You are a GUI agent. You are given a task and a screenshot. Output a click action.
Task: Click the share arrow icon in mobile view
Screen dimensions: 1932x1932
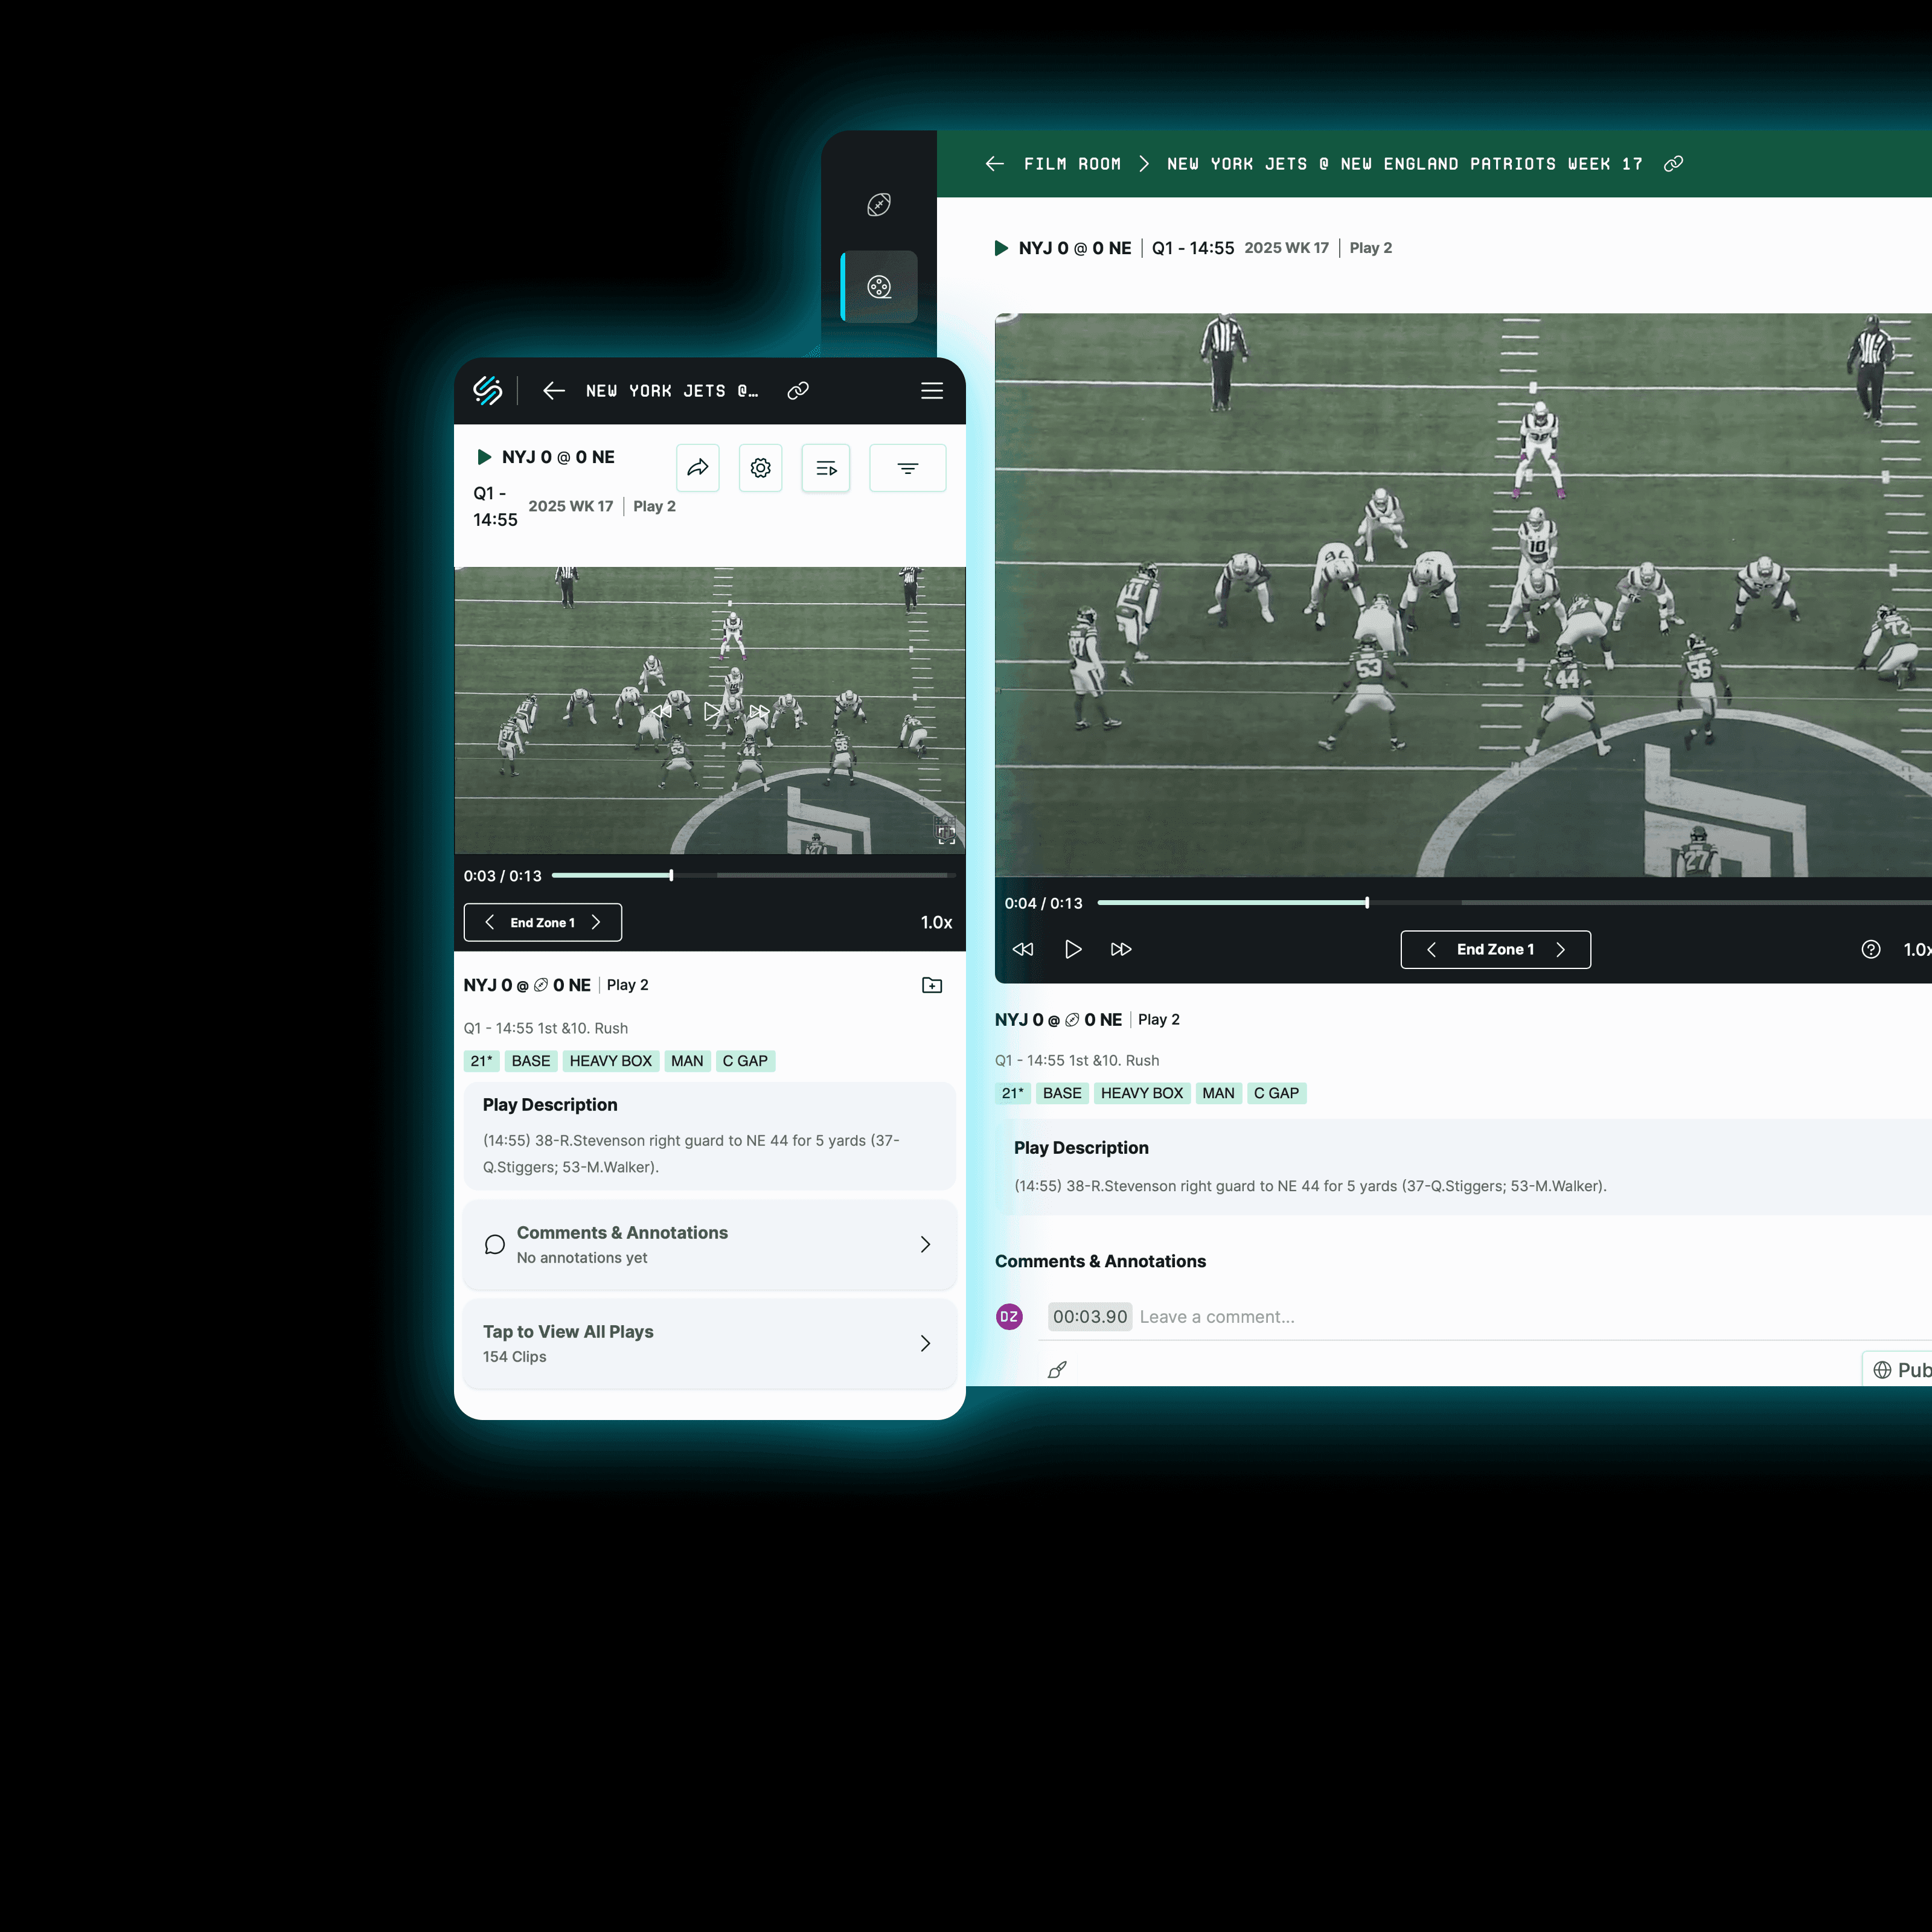point(697,468)
